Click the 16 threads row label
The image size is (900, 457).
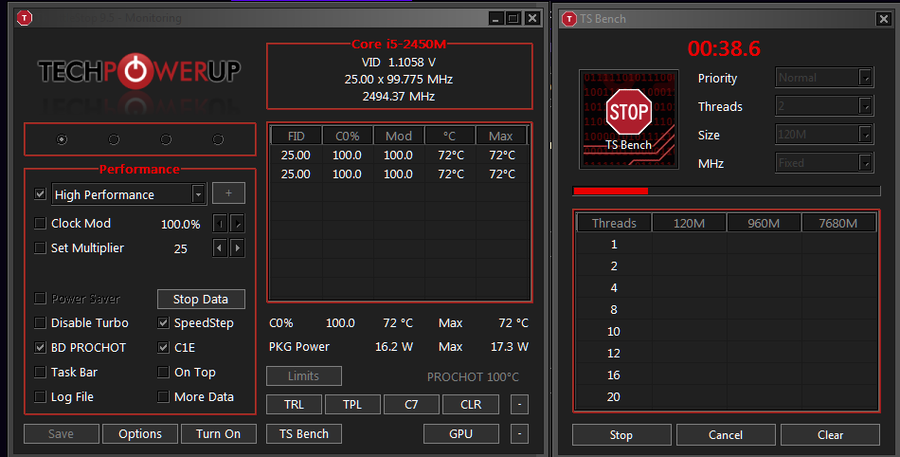614,375
